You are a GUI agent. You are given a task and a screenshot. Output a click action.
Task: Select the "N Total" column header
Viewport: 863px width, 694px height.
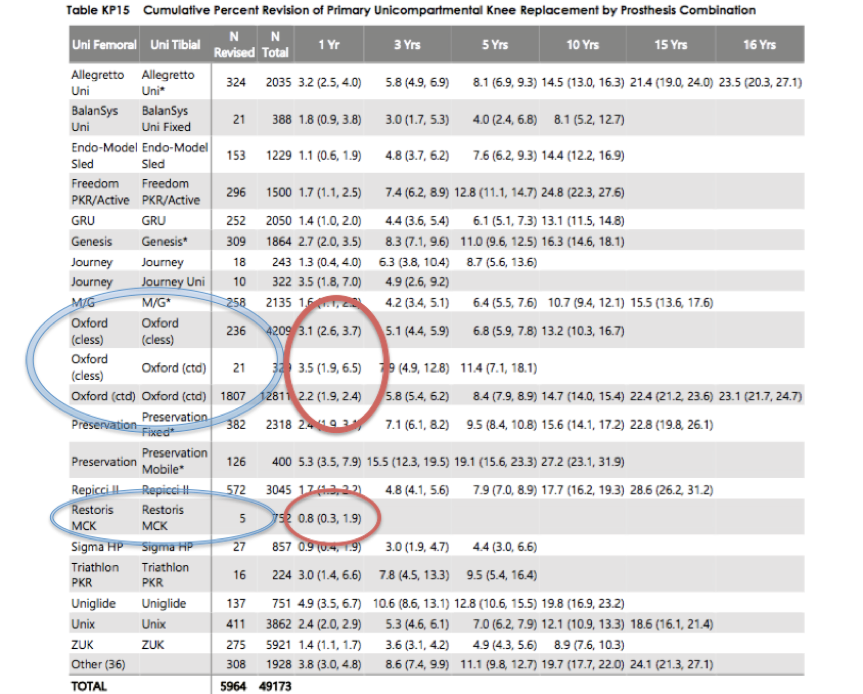point(275,45)
